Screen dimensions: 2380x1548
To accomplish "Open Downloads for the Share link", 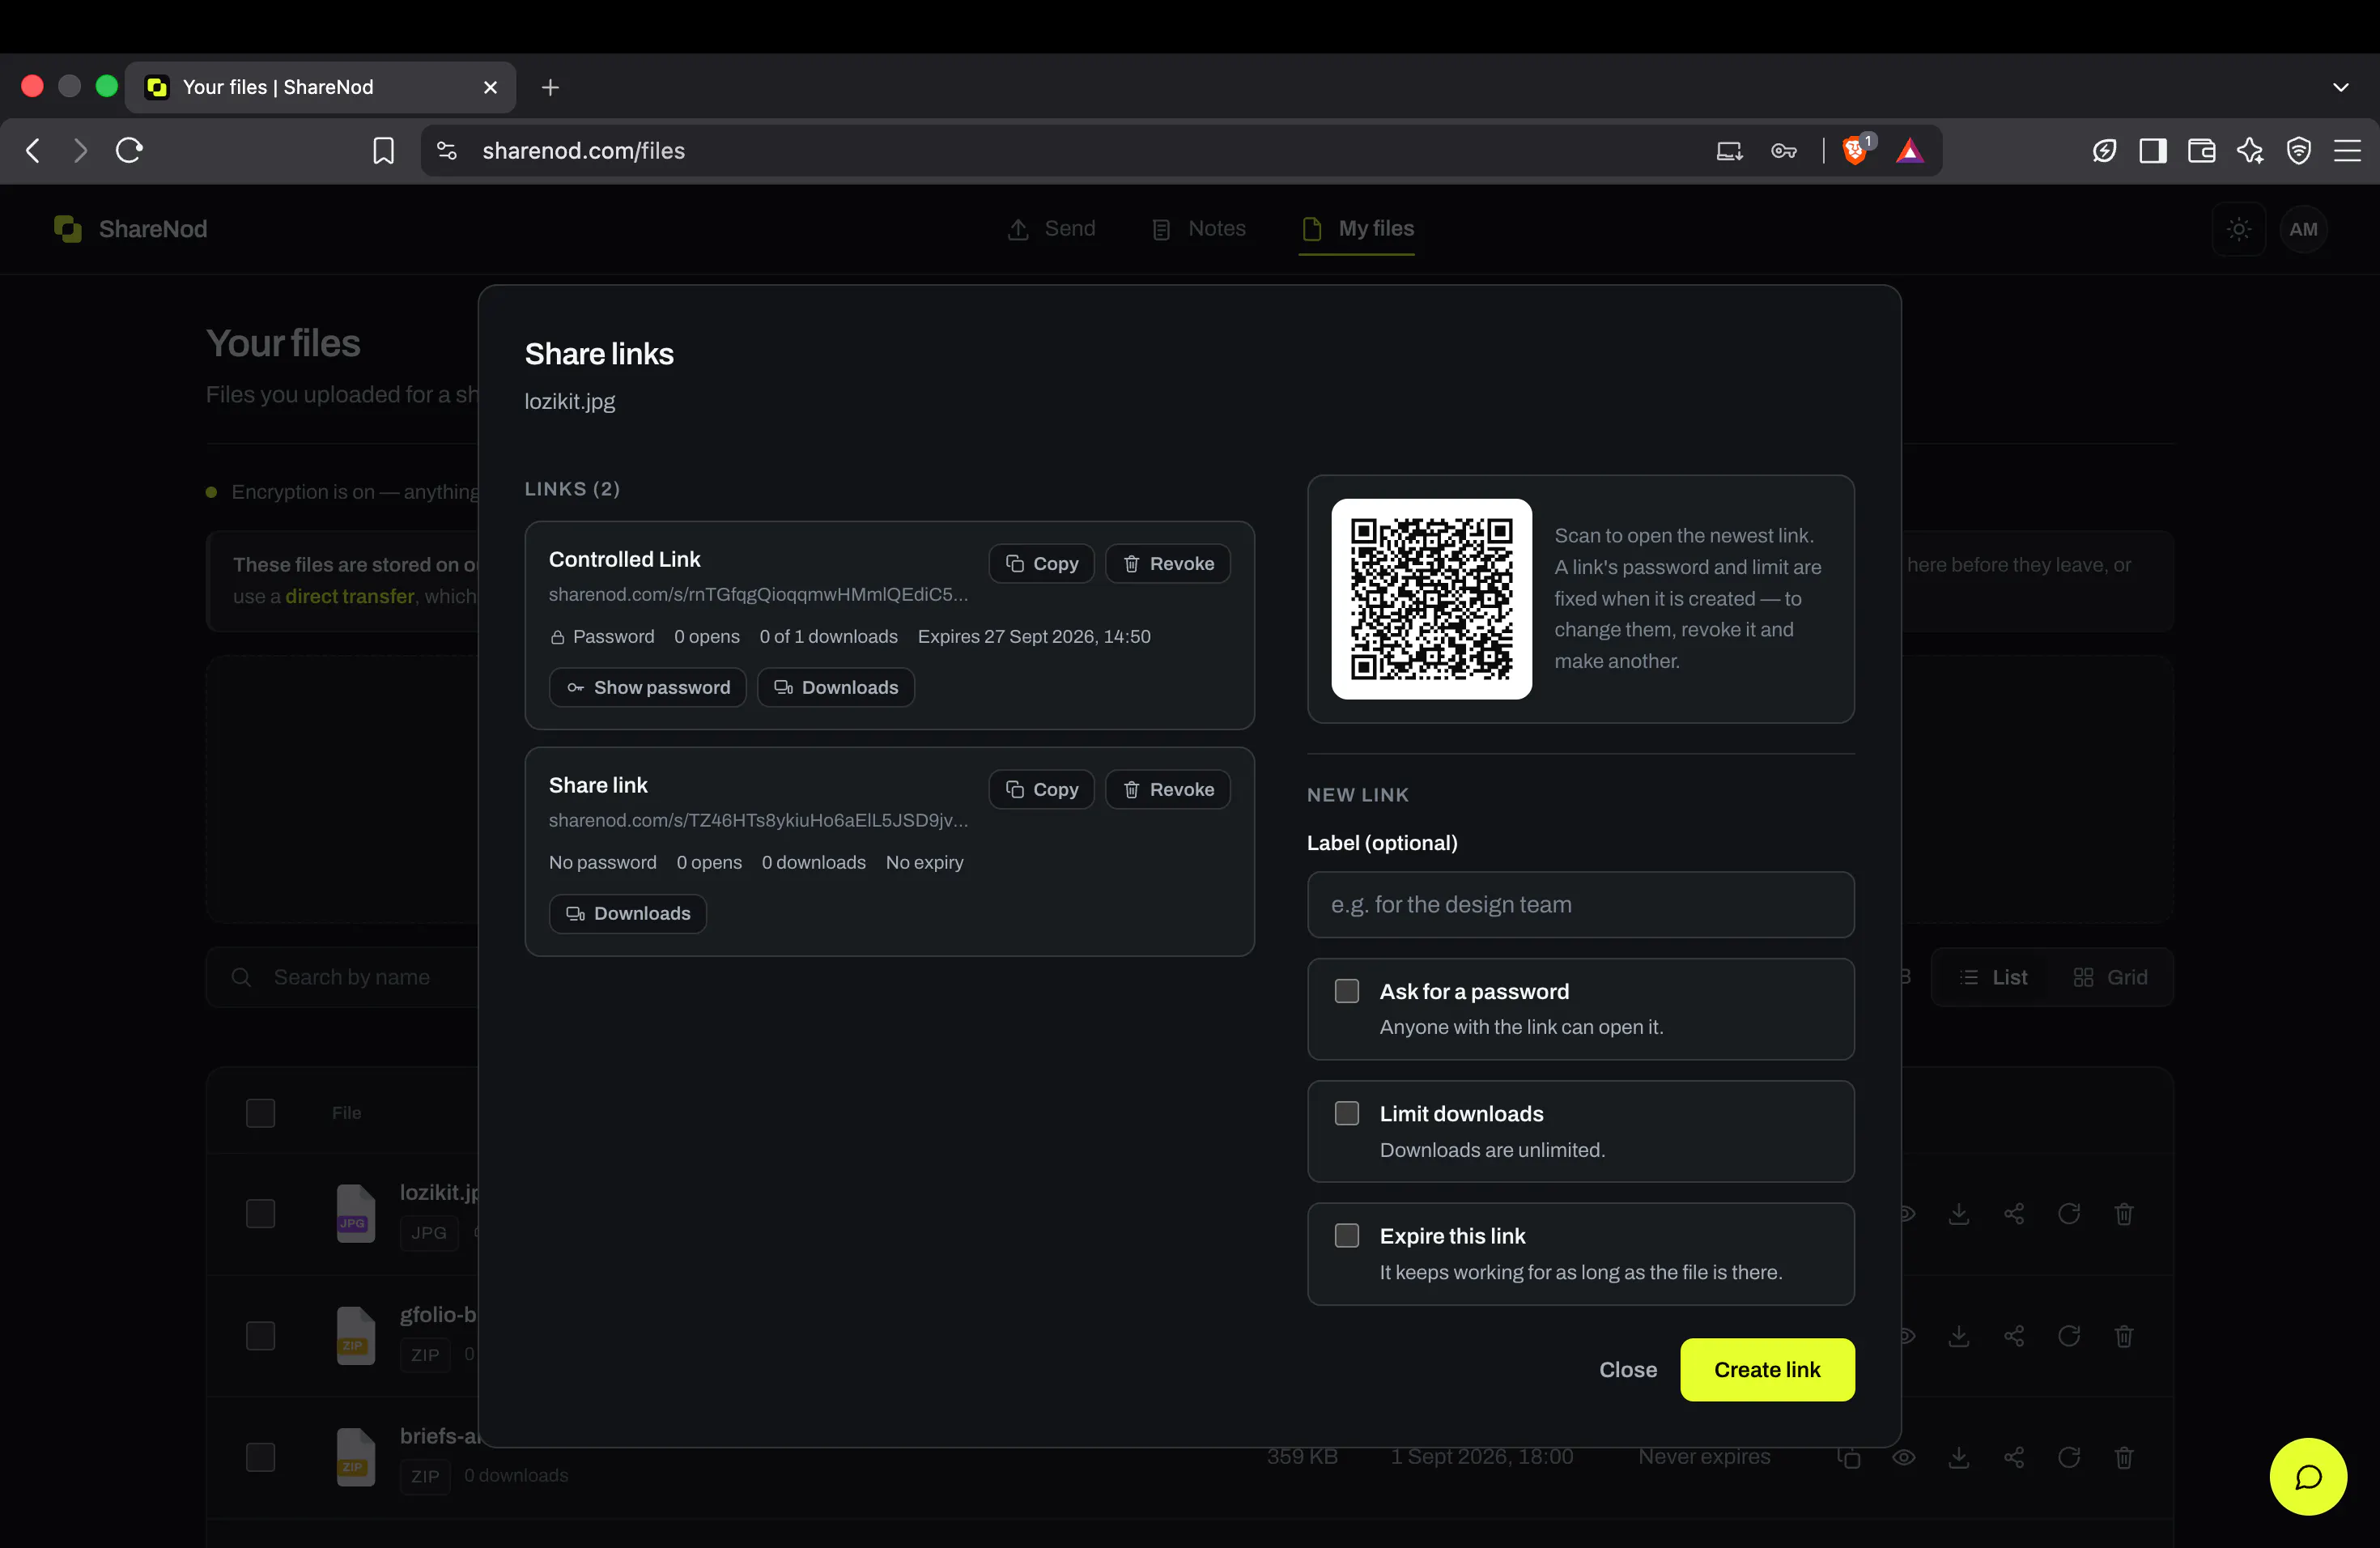I will tap(627, 913).
